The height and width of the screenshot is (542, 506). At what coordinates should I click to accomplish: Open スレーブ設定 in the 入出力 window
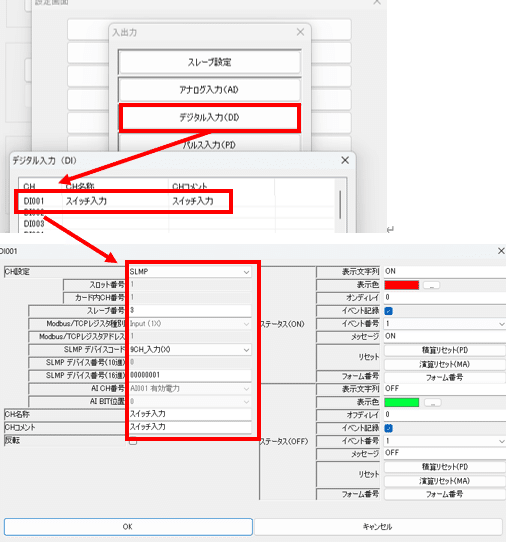pos(209,62)
